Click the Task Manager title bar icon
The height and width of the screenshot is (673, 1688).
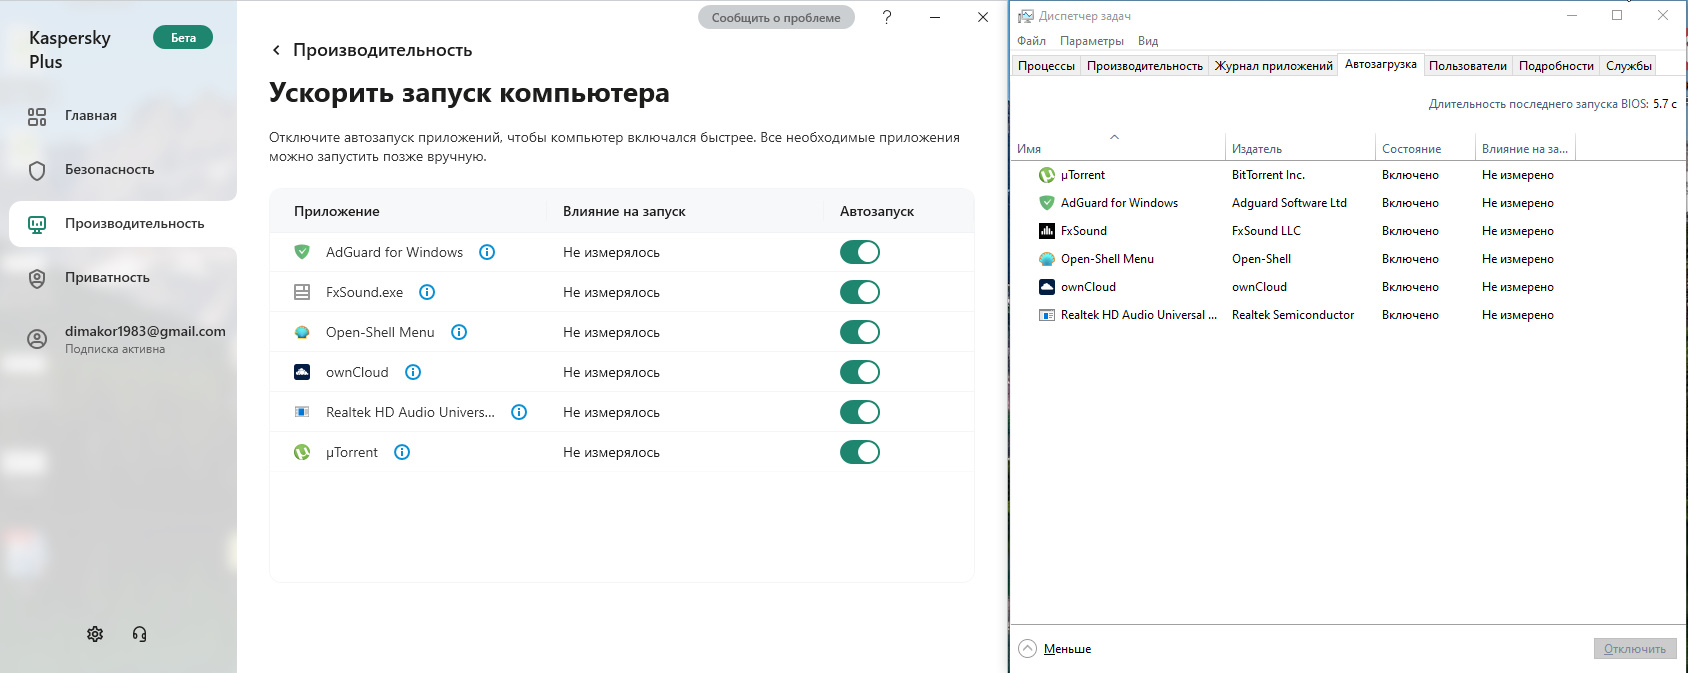1026,16
